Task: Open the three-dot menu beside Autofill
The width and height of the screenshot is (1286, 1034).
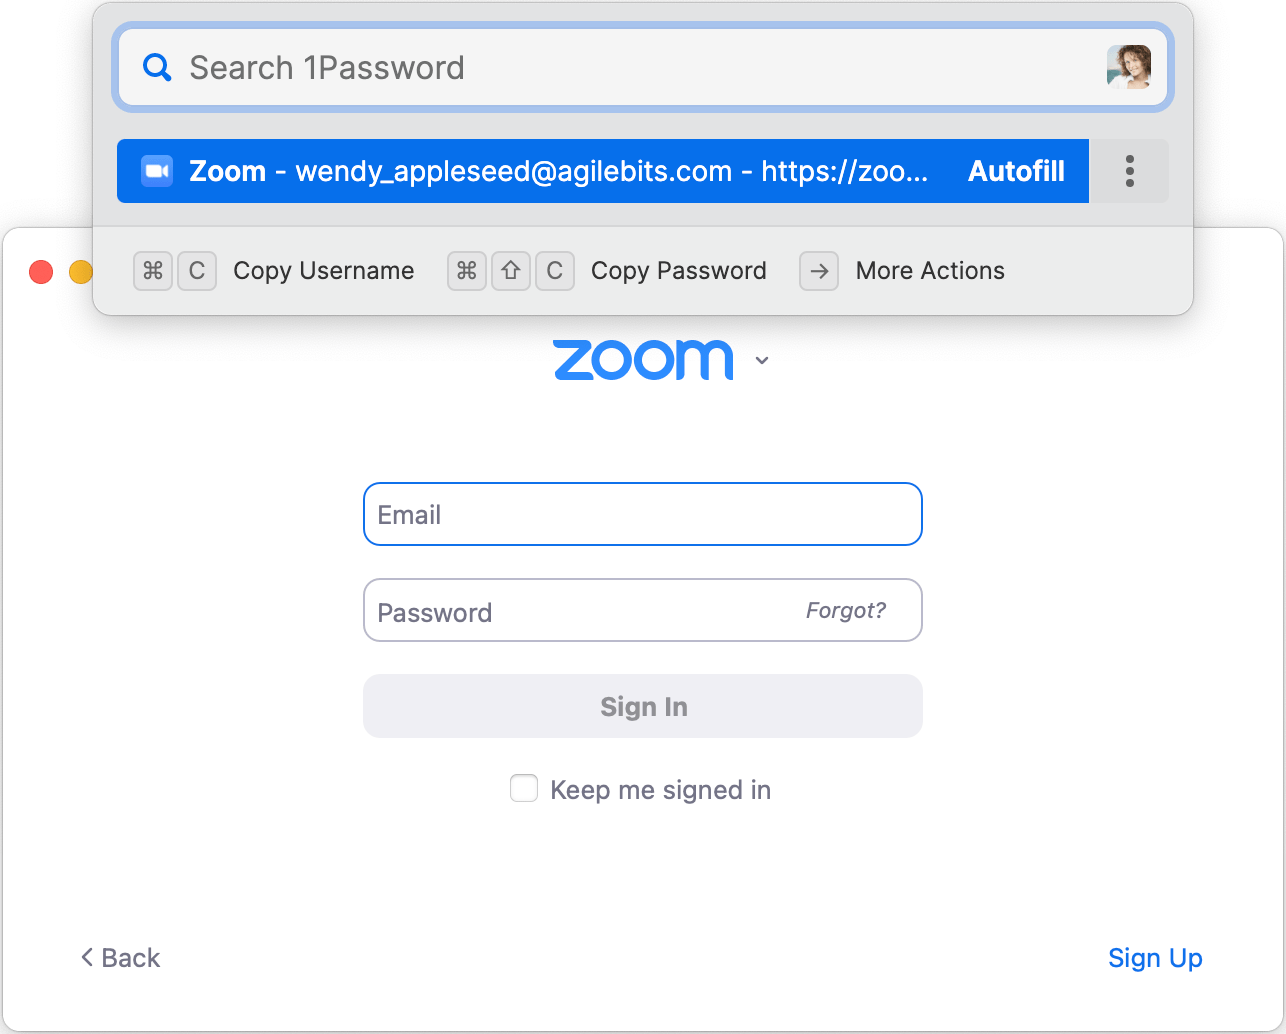Action: (1129, 171)
